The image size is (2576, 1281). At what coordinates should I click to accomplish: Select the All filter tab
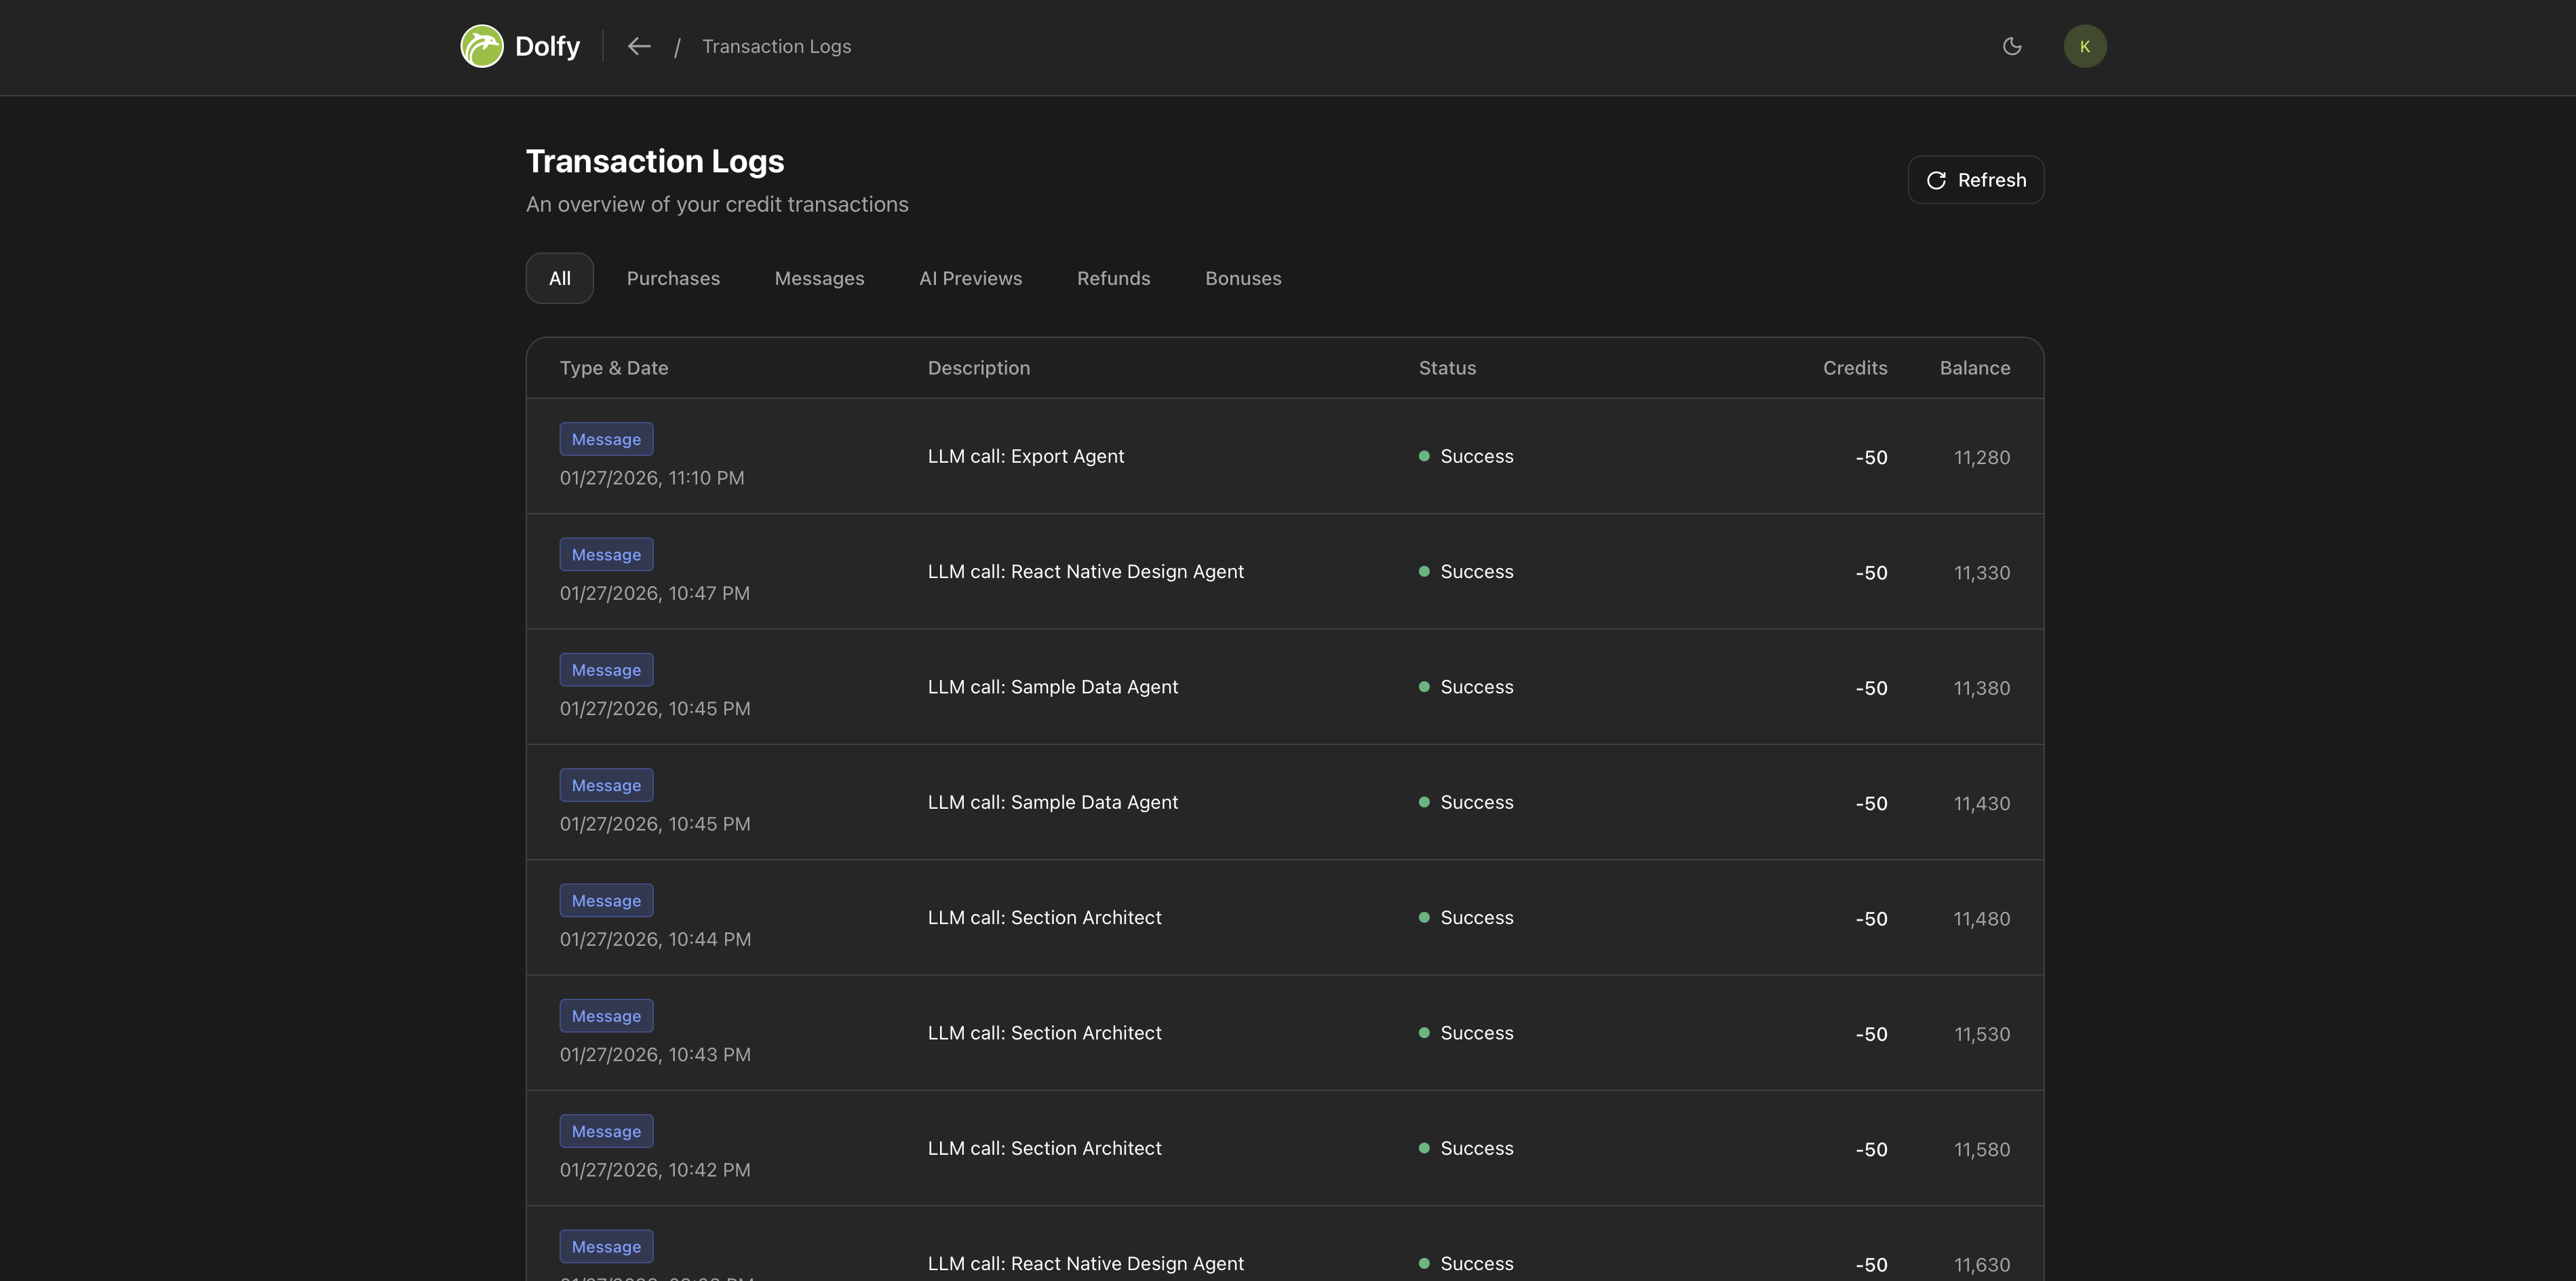pos(559,278)
